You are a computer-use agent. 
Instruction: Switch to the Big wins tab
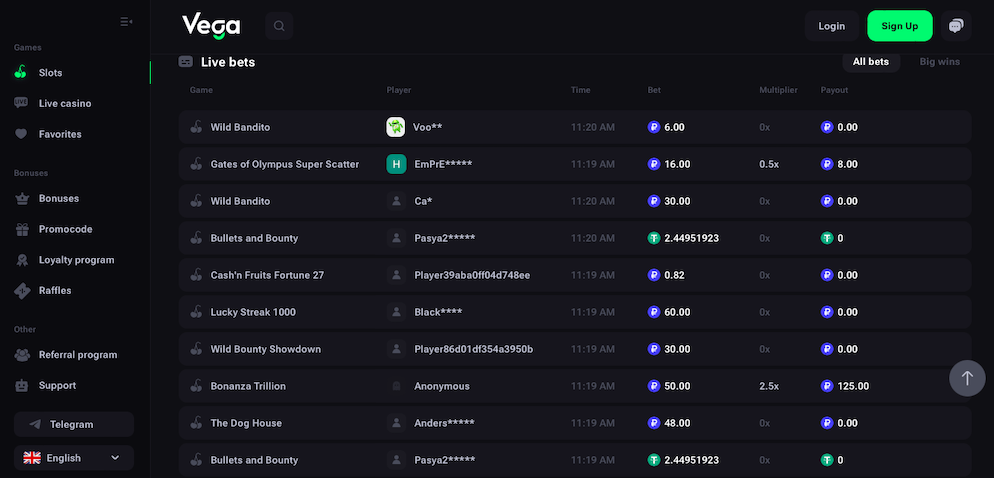[939, 62]
